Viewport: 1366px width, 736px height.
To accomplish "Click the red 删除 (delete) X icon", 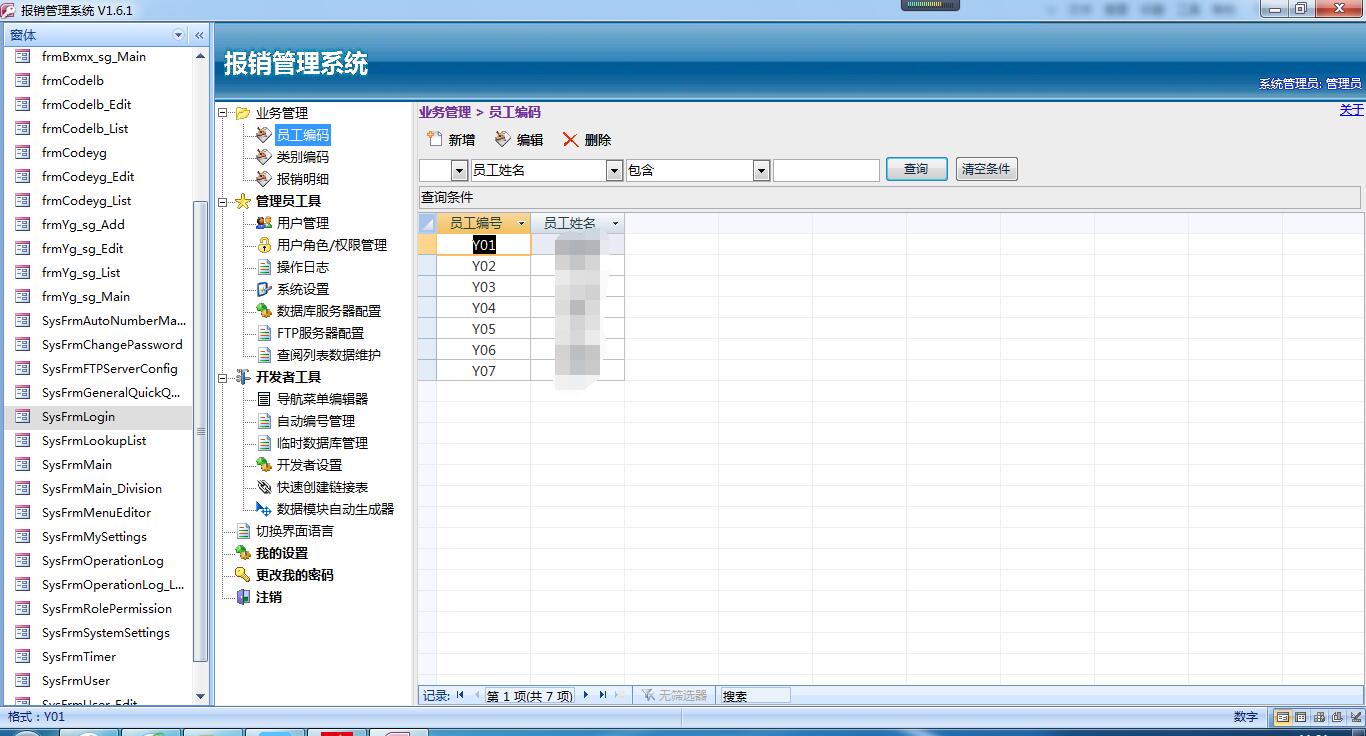I will click(x=570, y=139).
